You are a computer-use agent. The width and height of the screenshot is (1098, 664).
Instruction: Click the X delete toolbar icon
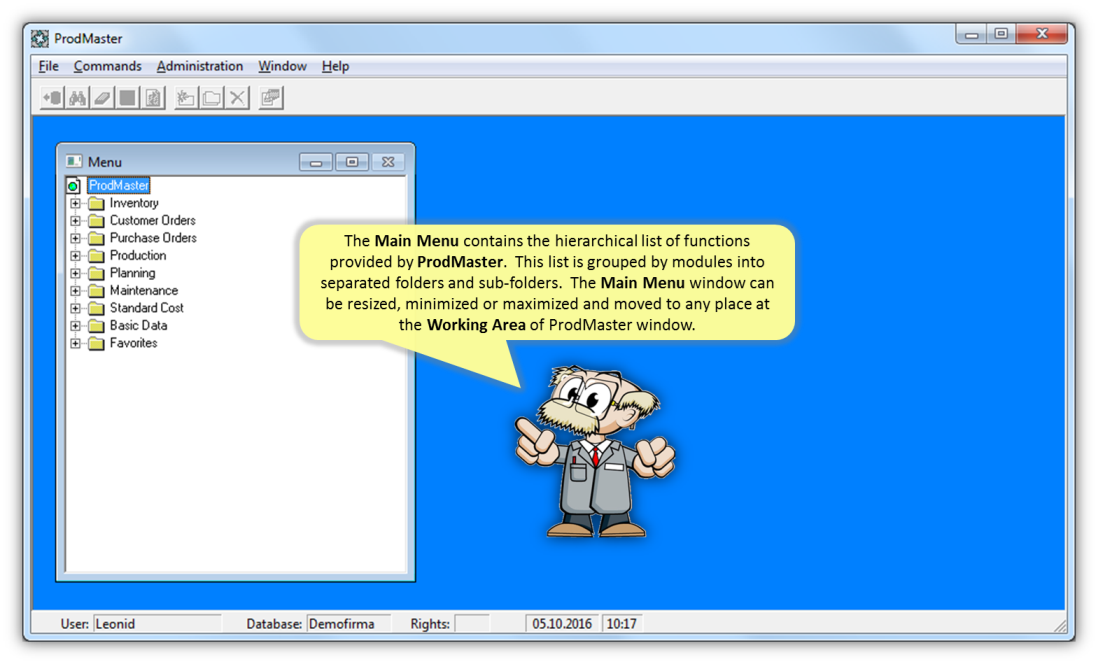click(x=237, y=98)
